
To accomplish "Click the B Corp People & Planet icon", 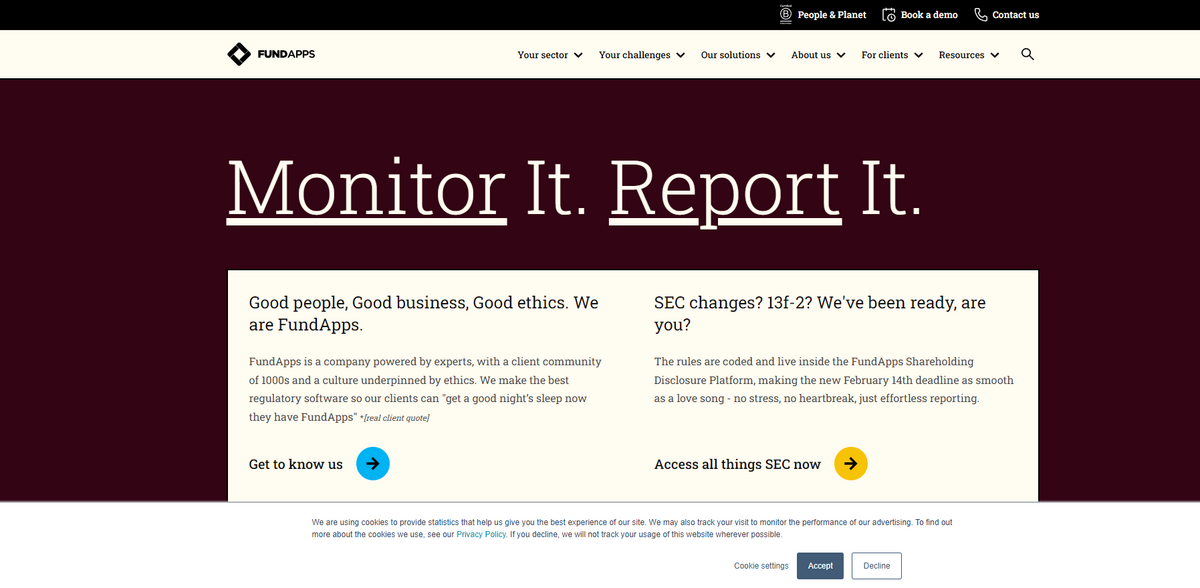I will pos(786,14).
